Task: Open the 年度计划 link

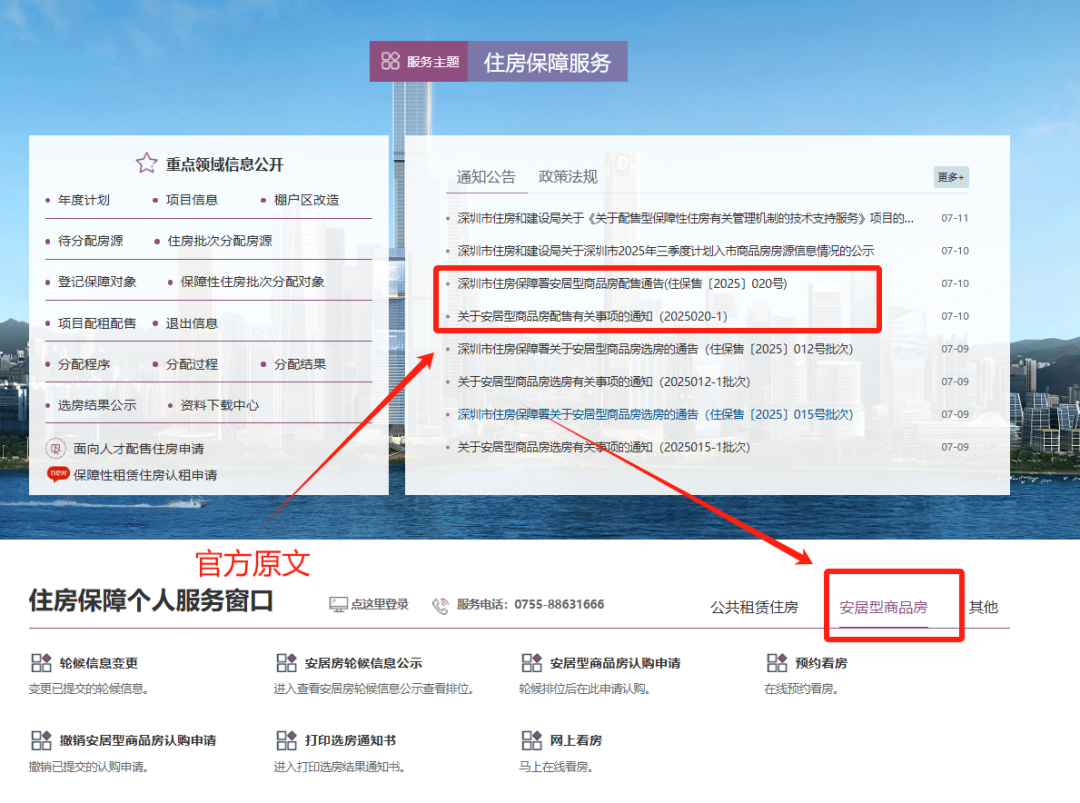Action: pos(84,200)
